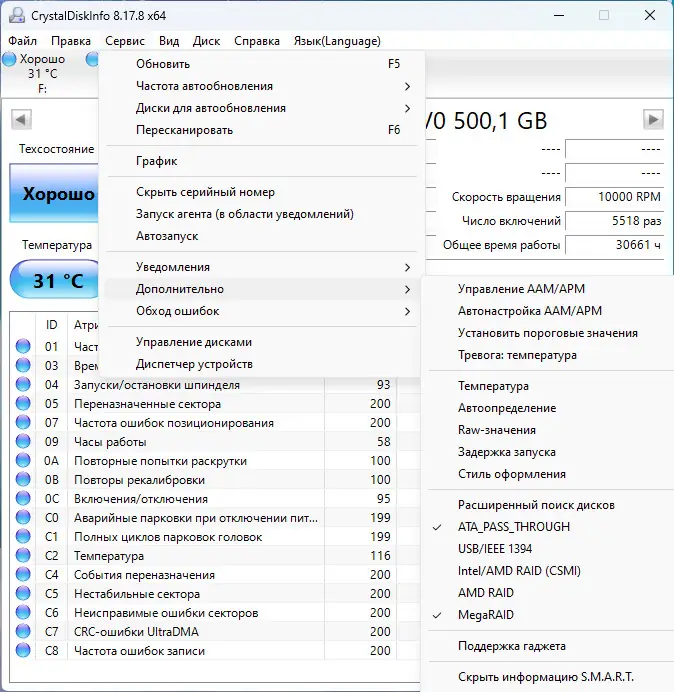Image resolution: width=674 pixels, height=692 pixels.
Task: Click the status orb for attribute C8
Action: [x=23, y=651]
